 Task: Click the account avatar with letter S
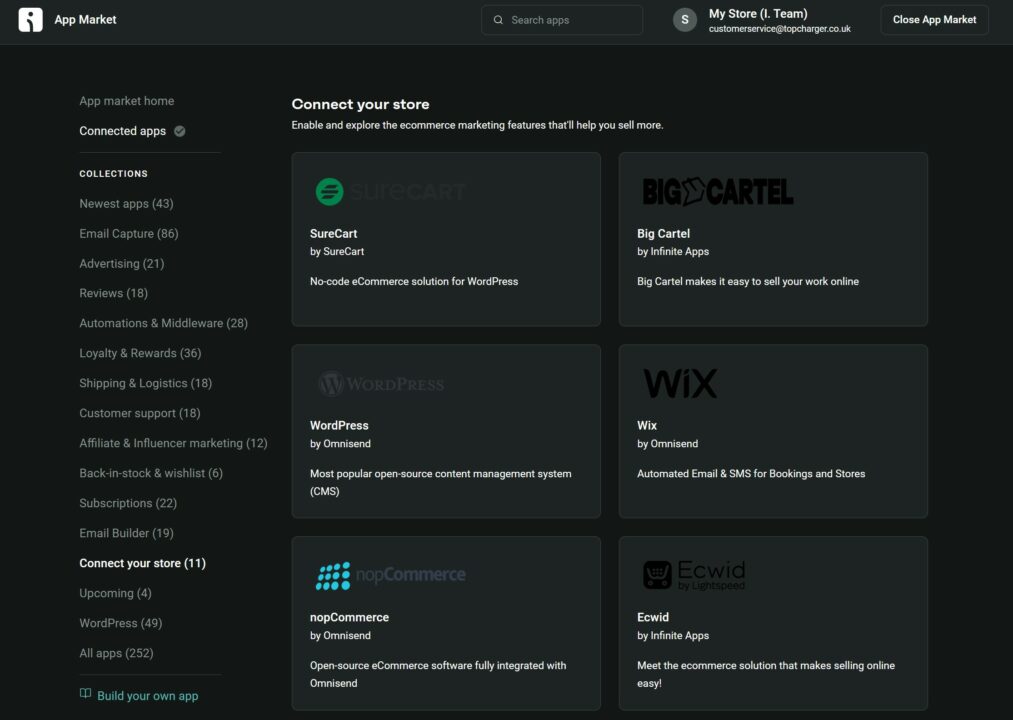pos(685,20)
